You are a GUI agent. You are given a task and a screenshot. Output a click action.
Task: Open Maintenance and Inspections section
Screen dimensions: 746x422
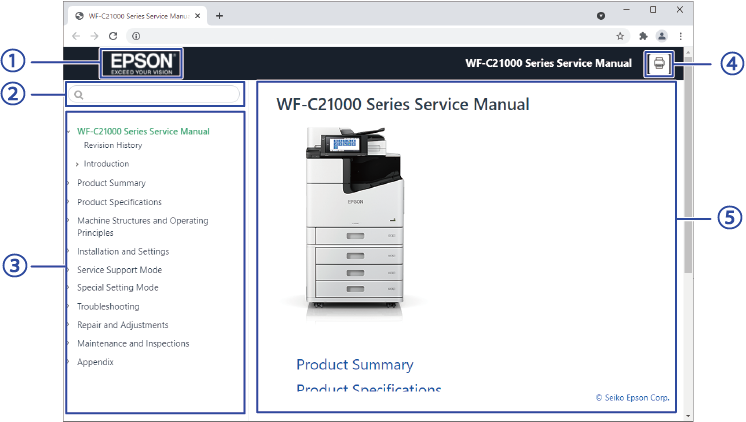click(x=133, y=343)
